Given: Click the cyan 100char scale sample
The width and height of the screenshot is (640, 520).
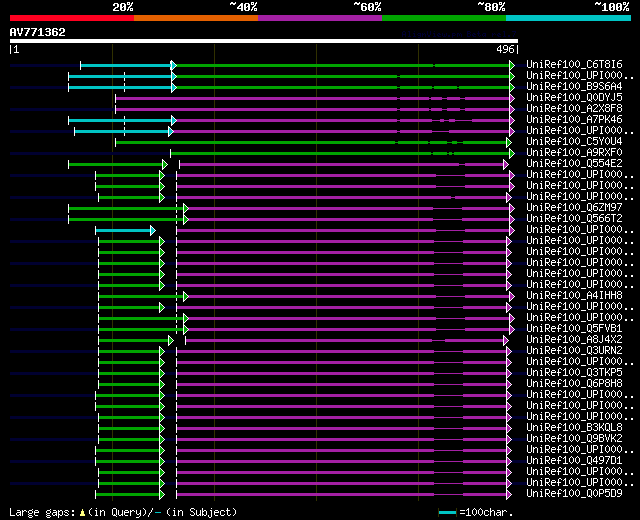Looking at the screenshot, I should click(447, 512).
